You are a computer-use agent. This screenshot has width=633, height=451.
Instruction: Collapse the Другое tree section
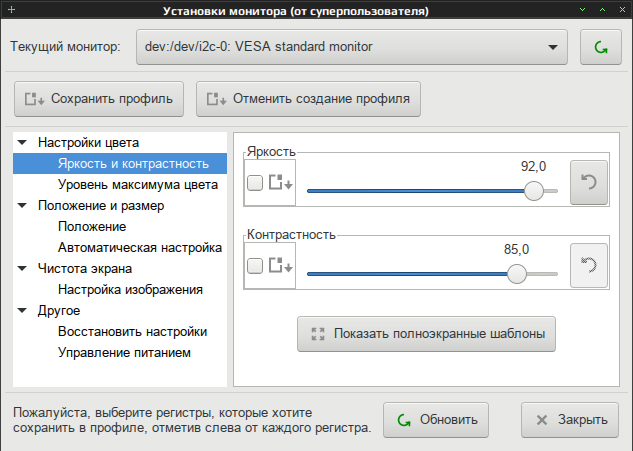[23, 310]
